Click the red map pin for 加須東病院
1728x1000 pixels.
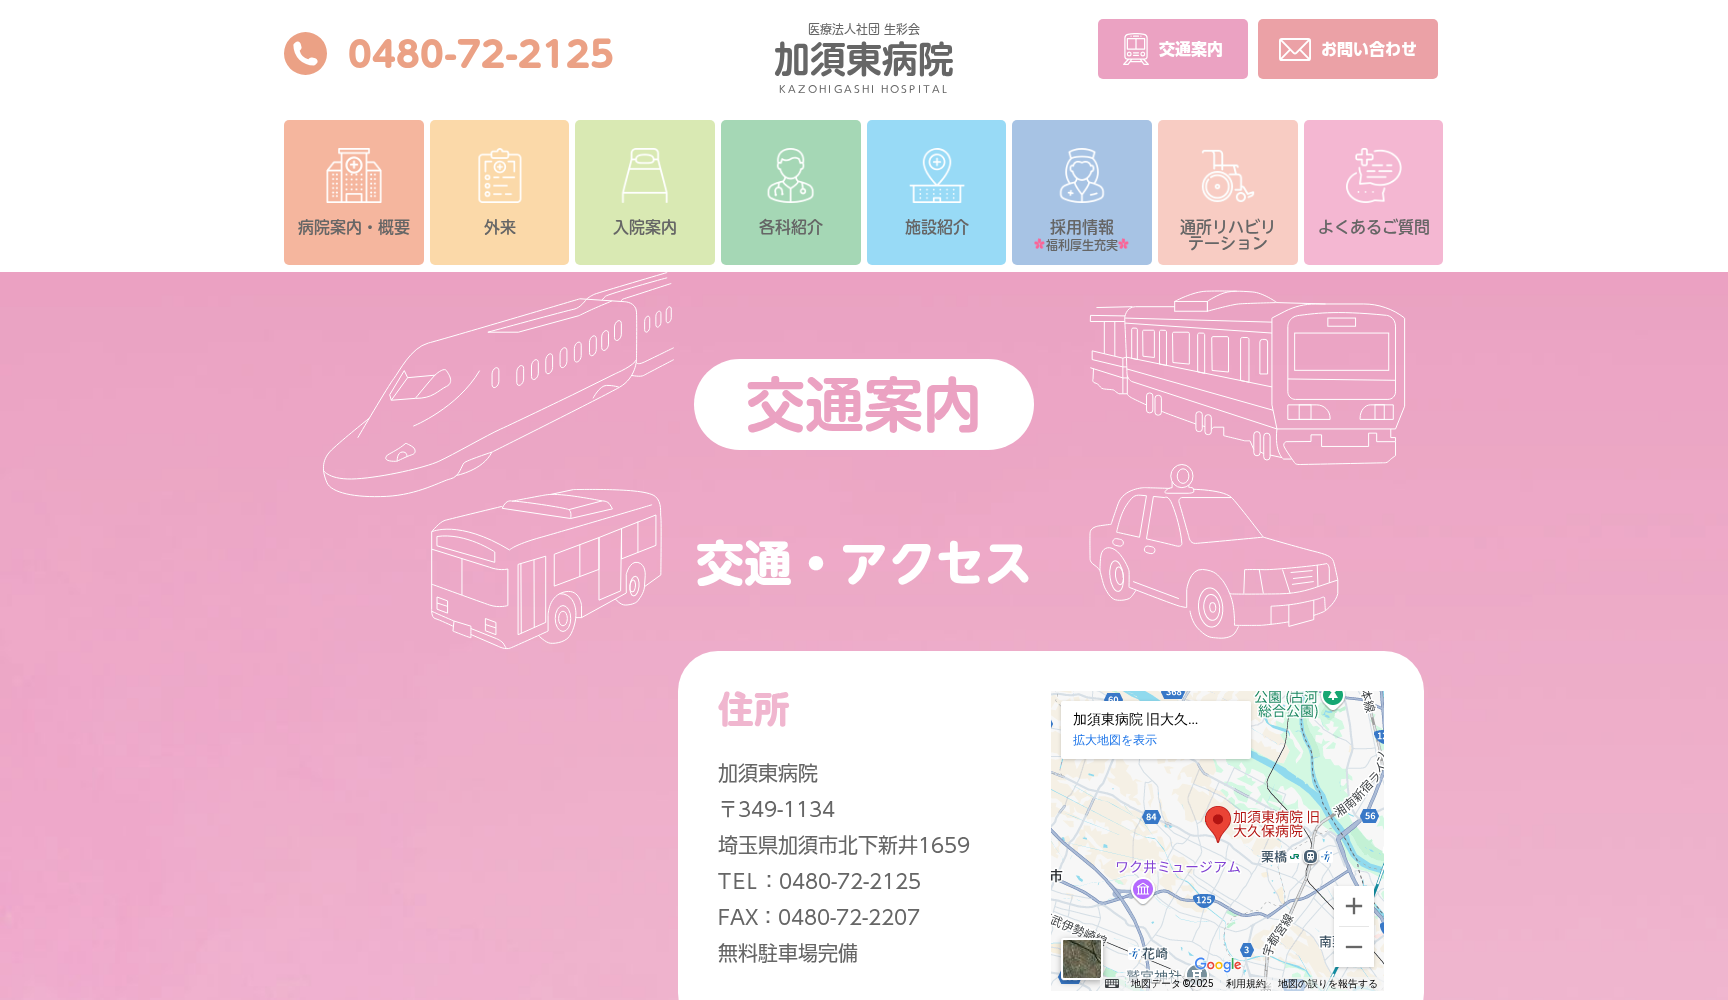tap(1217, 824)
